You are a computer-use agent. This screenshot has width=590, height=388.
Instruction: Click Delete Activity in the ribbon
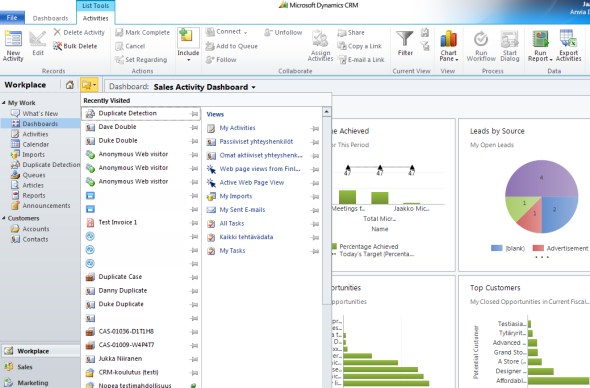coord(79,32)
